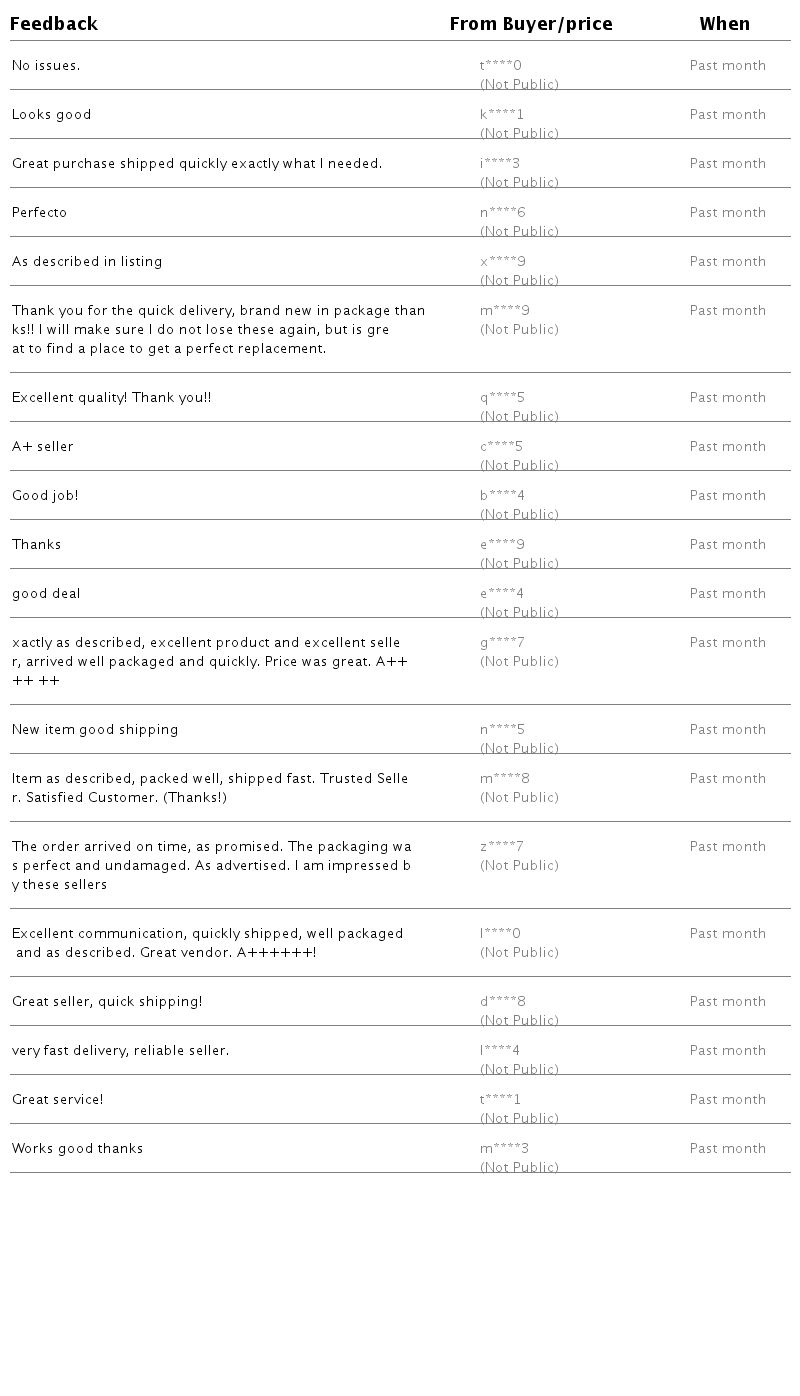This screenshot has height=1396, width=800.
Task: Click 'Excellent quality! Thank you!!' feedback text
Action: point(112,398)
